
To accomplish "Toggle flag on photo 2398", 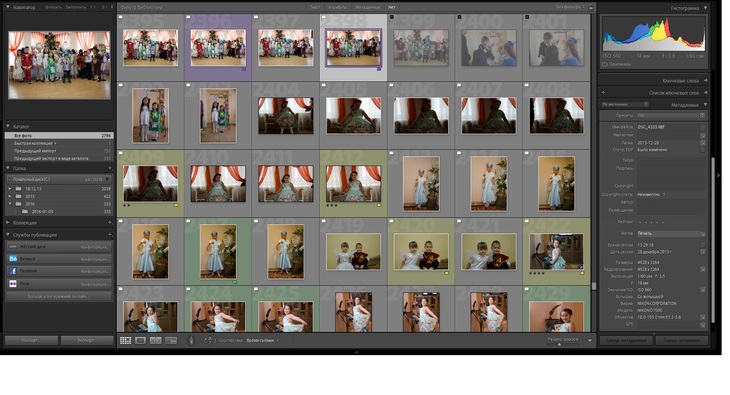I will coord(324,17).
